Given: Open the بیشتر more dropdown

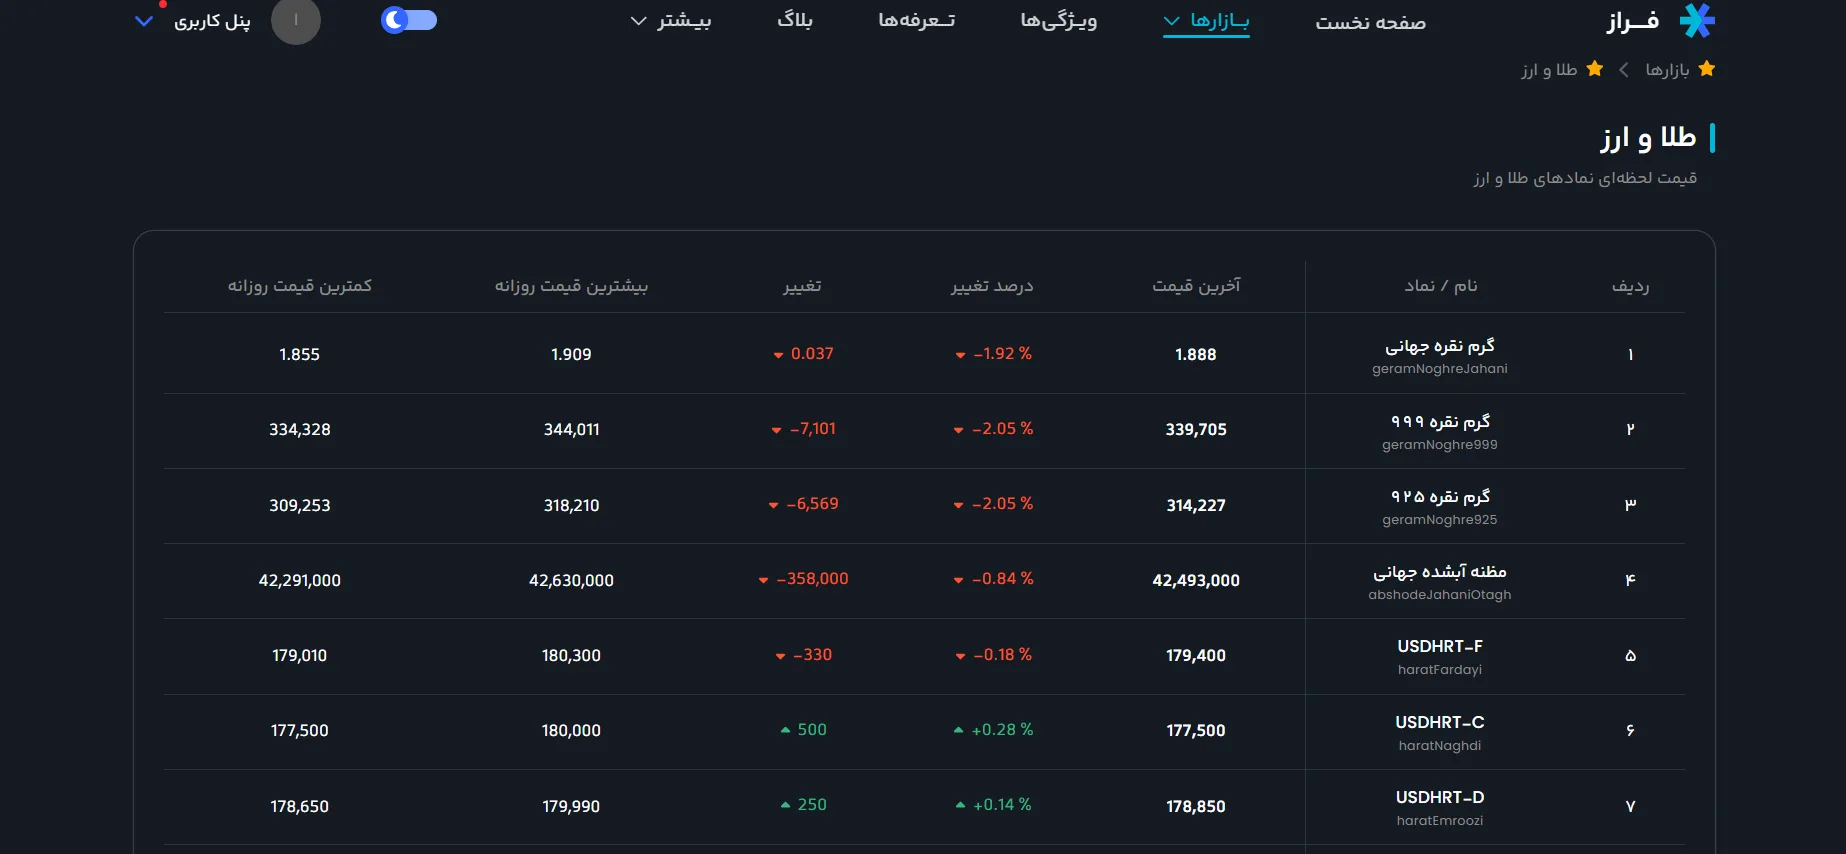Looking at the screenshot, I should click(671, 21).
